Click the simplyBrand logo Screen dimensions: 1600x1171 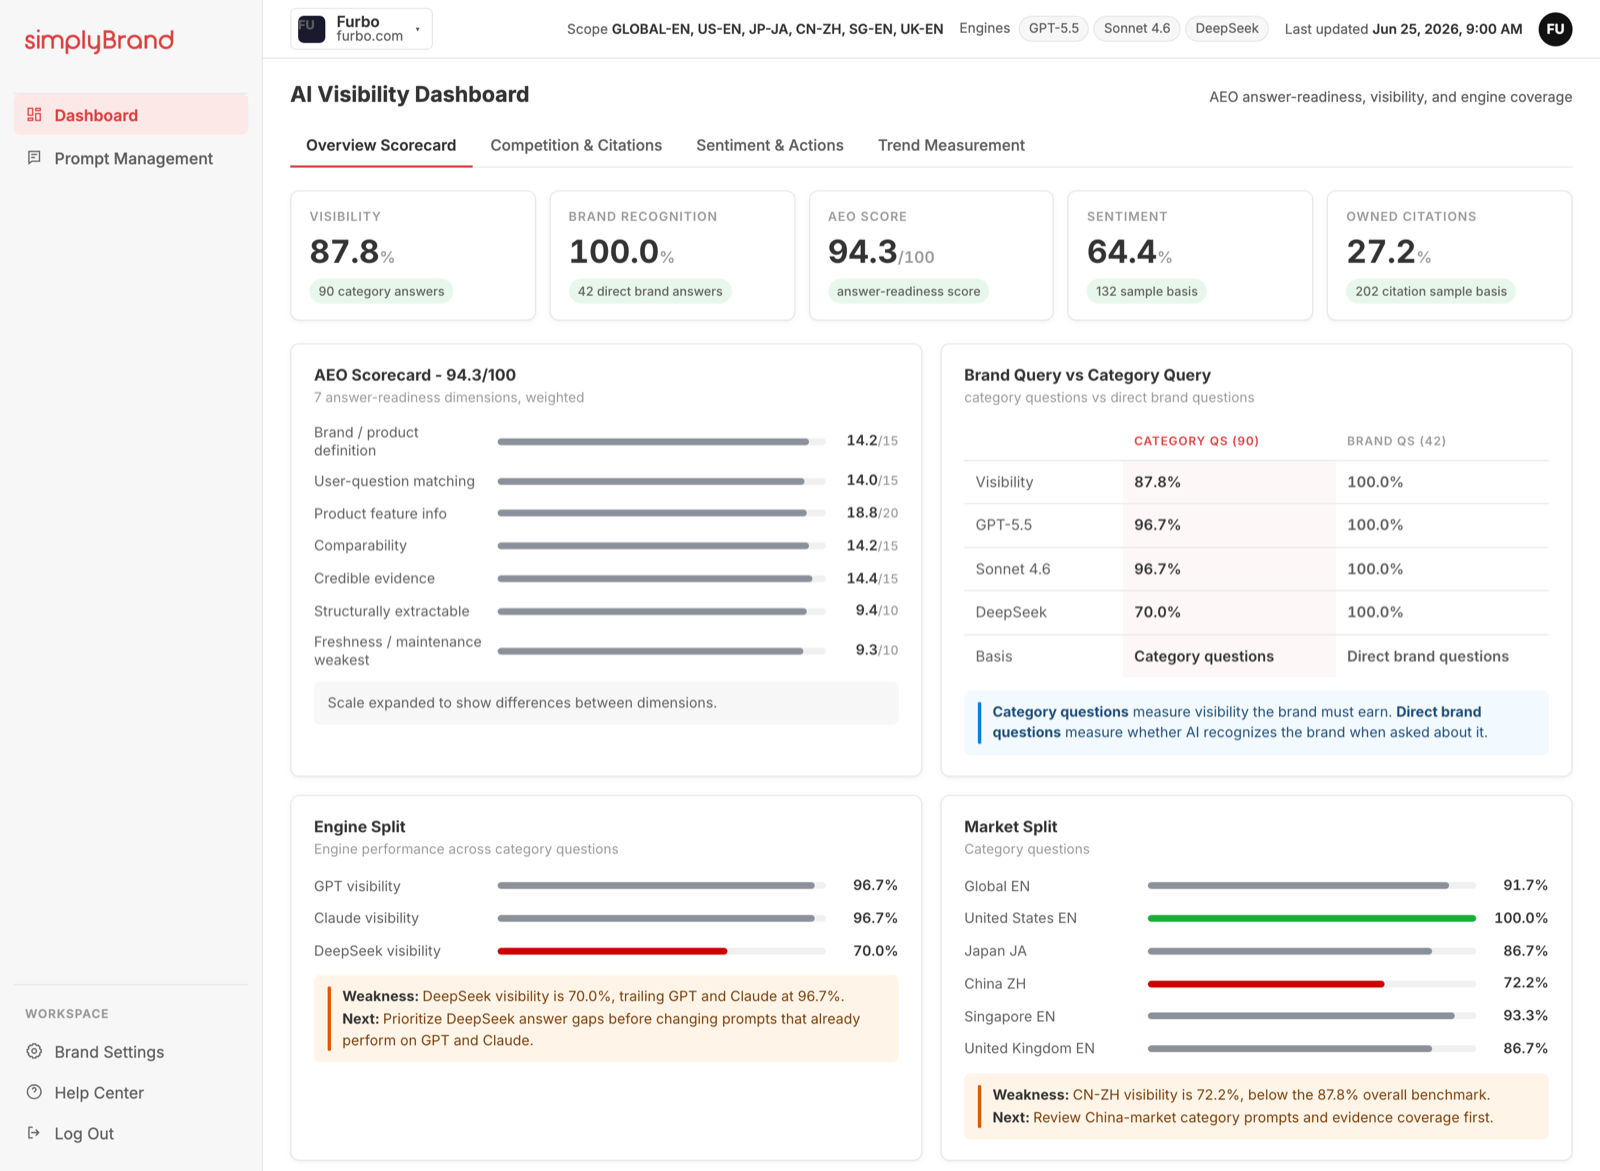[99, 40]
